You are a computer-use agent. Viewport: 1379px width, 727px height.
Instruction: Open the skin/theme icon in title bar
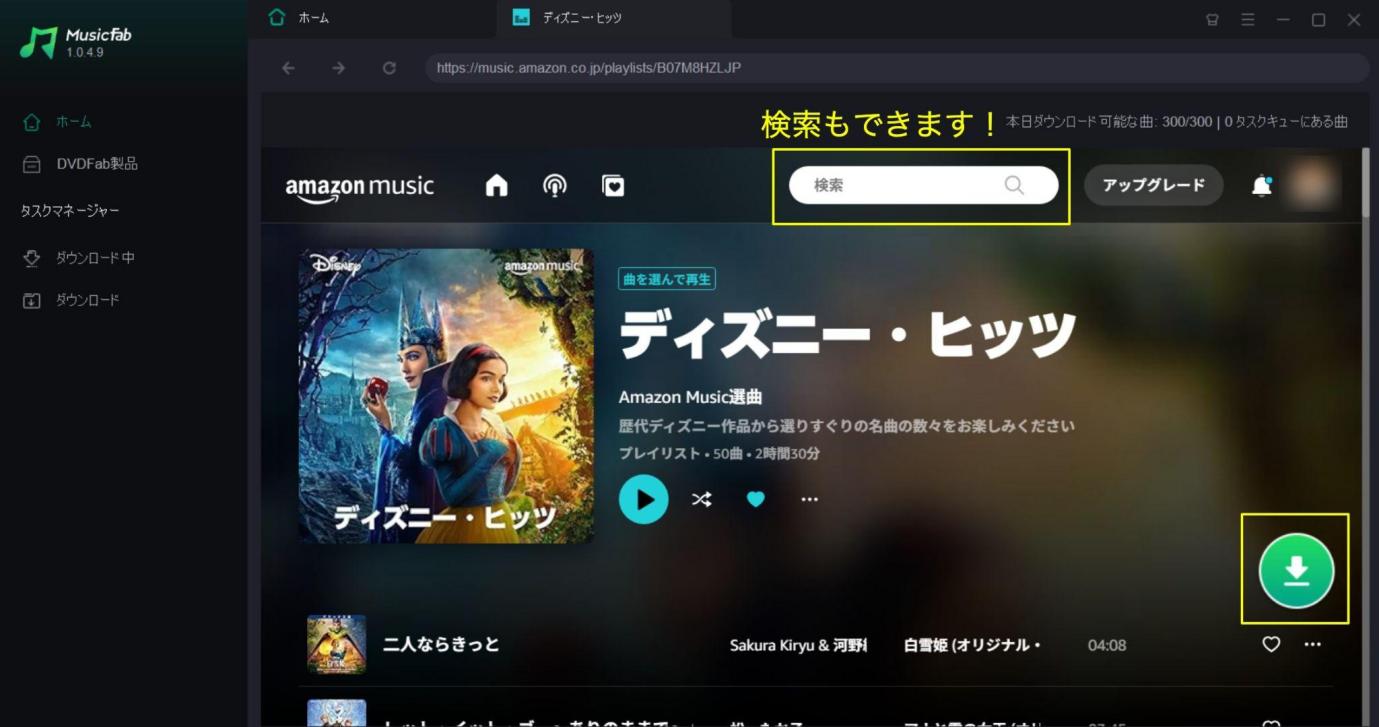tap(1212, 19)
